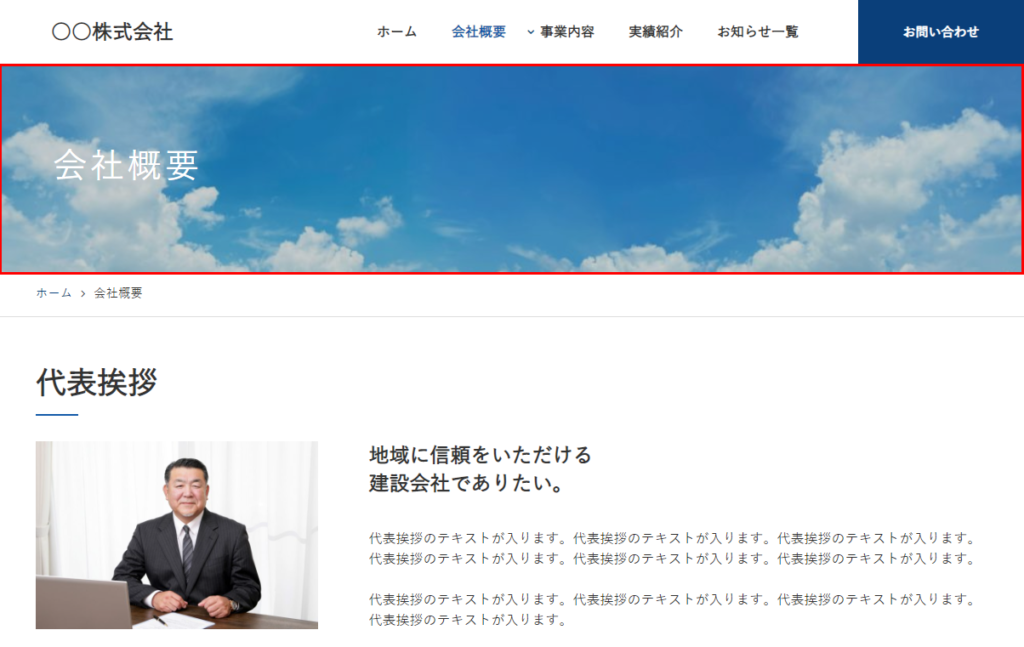Click the last greeting paragraph text
The height and width of the screenshot is (647, 1024).
click(670, 609)
